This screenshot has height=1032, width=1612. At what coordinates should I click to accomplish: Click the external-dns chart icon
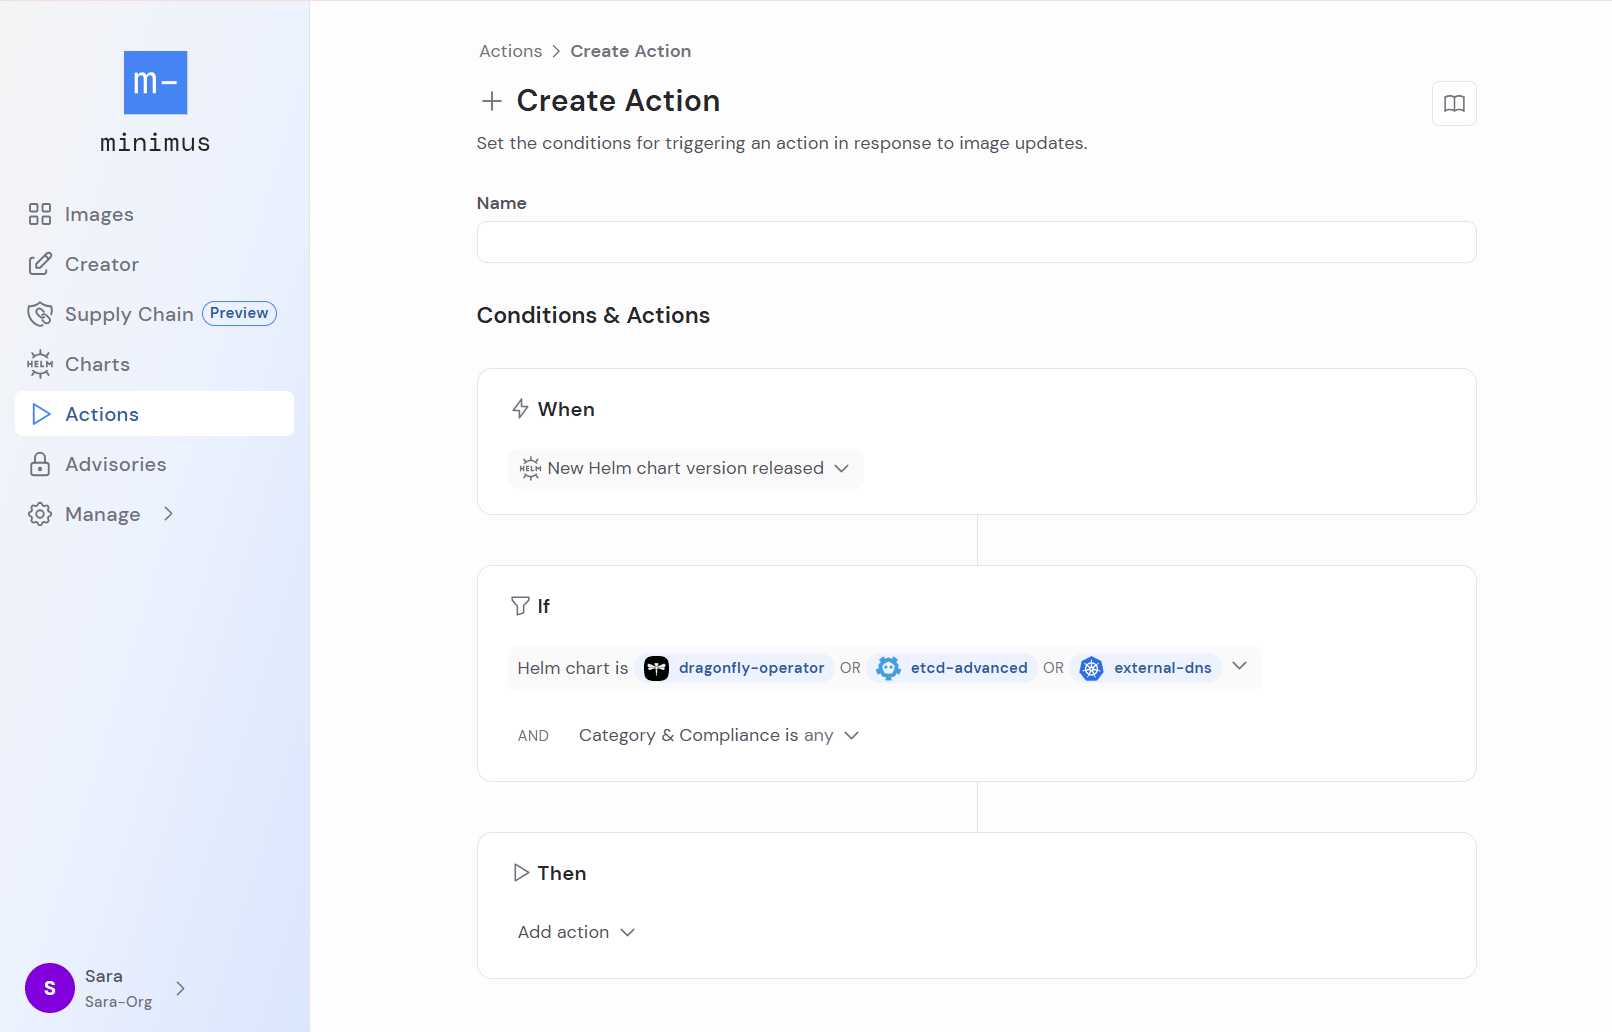pos(1092,668)
